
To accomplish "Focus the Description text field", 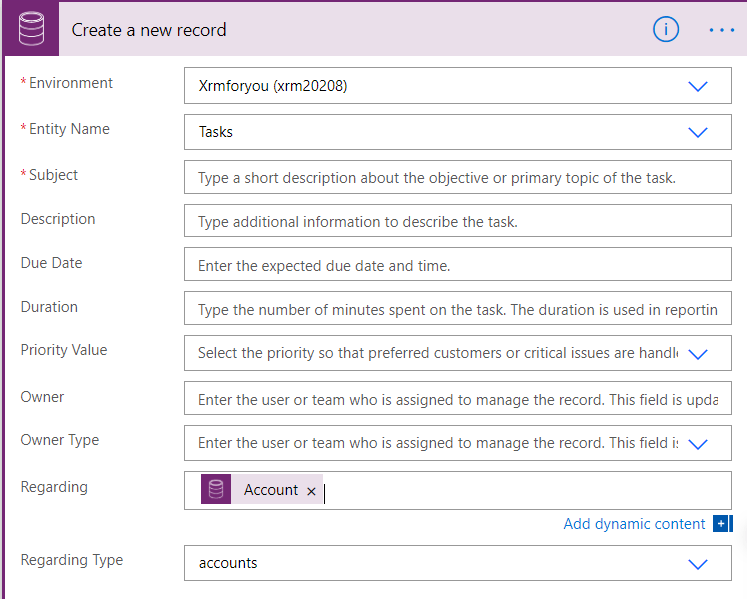I will tap(457, 222).
